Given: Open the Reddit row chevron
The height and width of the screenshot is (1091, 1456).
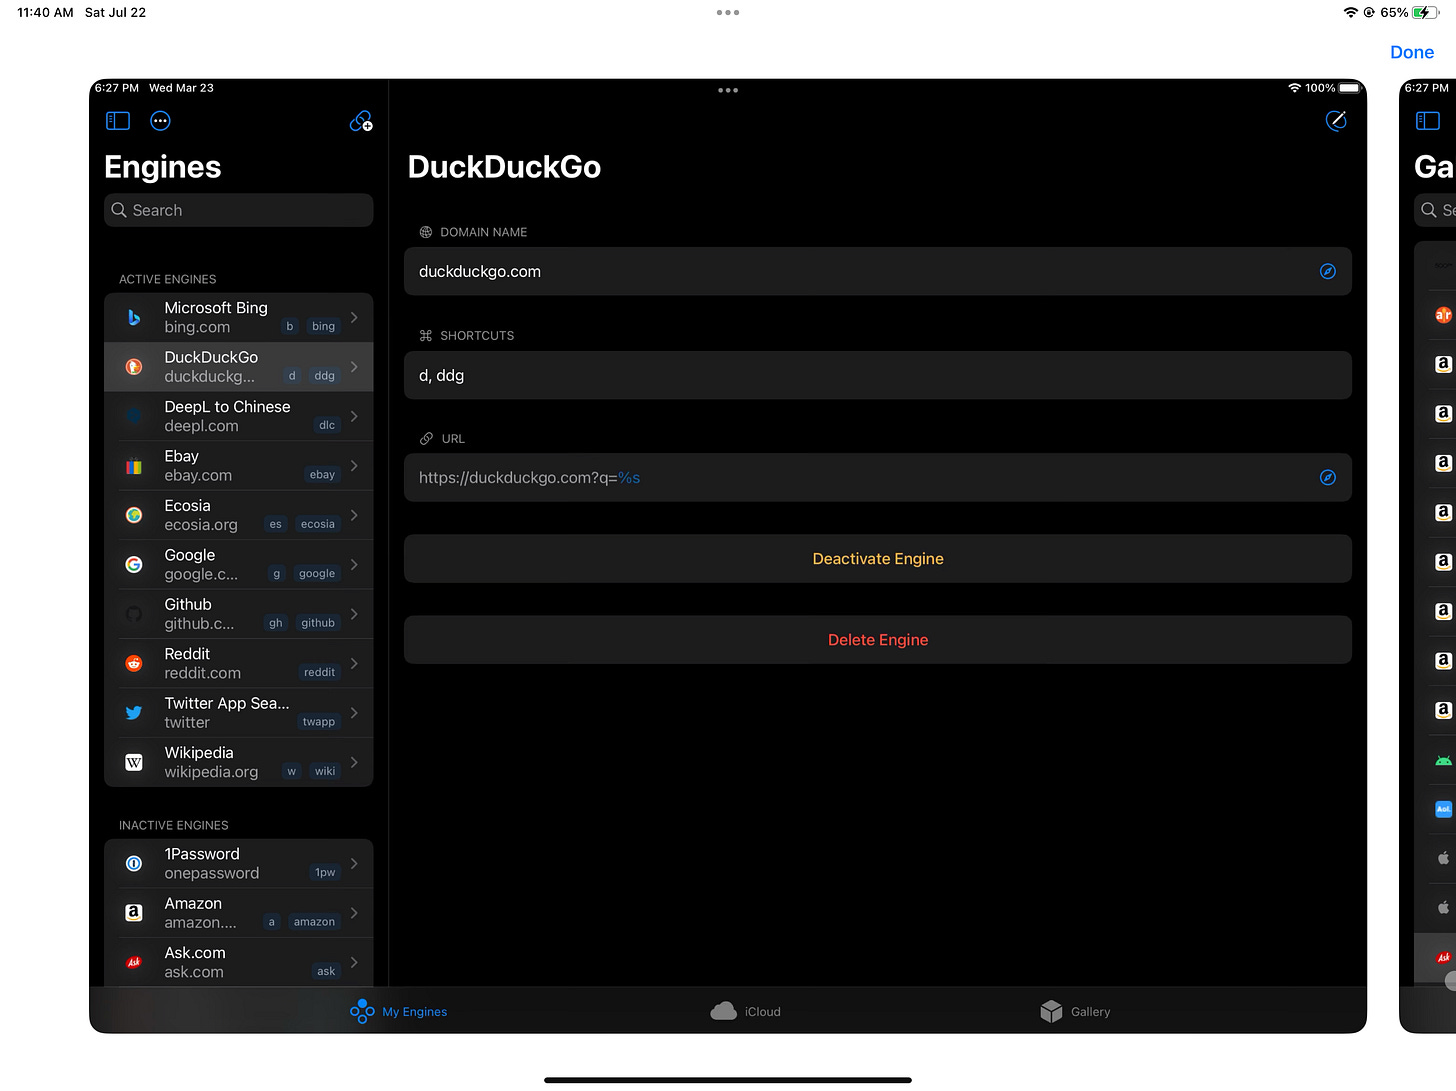Looking at the screenshot, I should (354, 663).
